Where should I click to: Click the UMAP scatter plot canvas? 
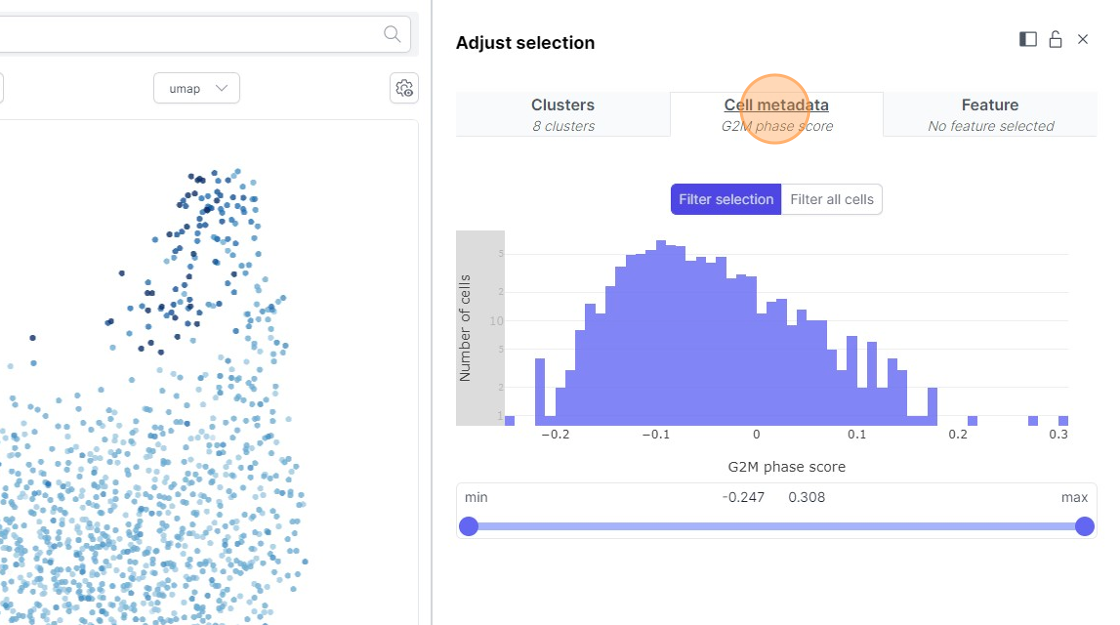pos(200,400)
